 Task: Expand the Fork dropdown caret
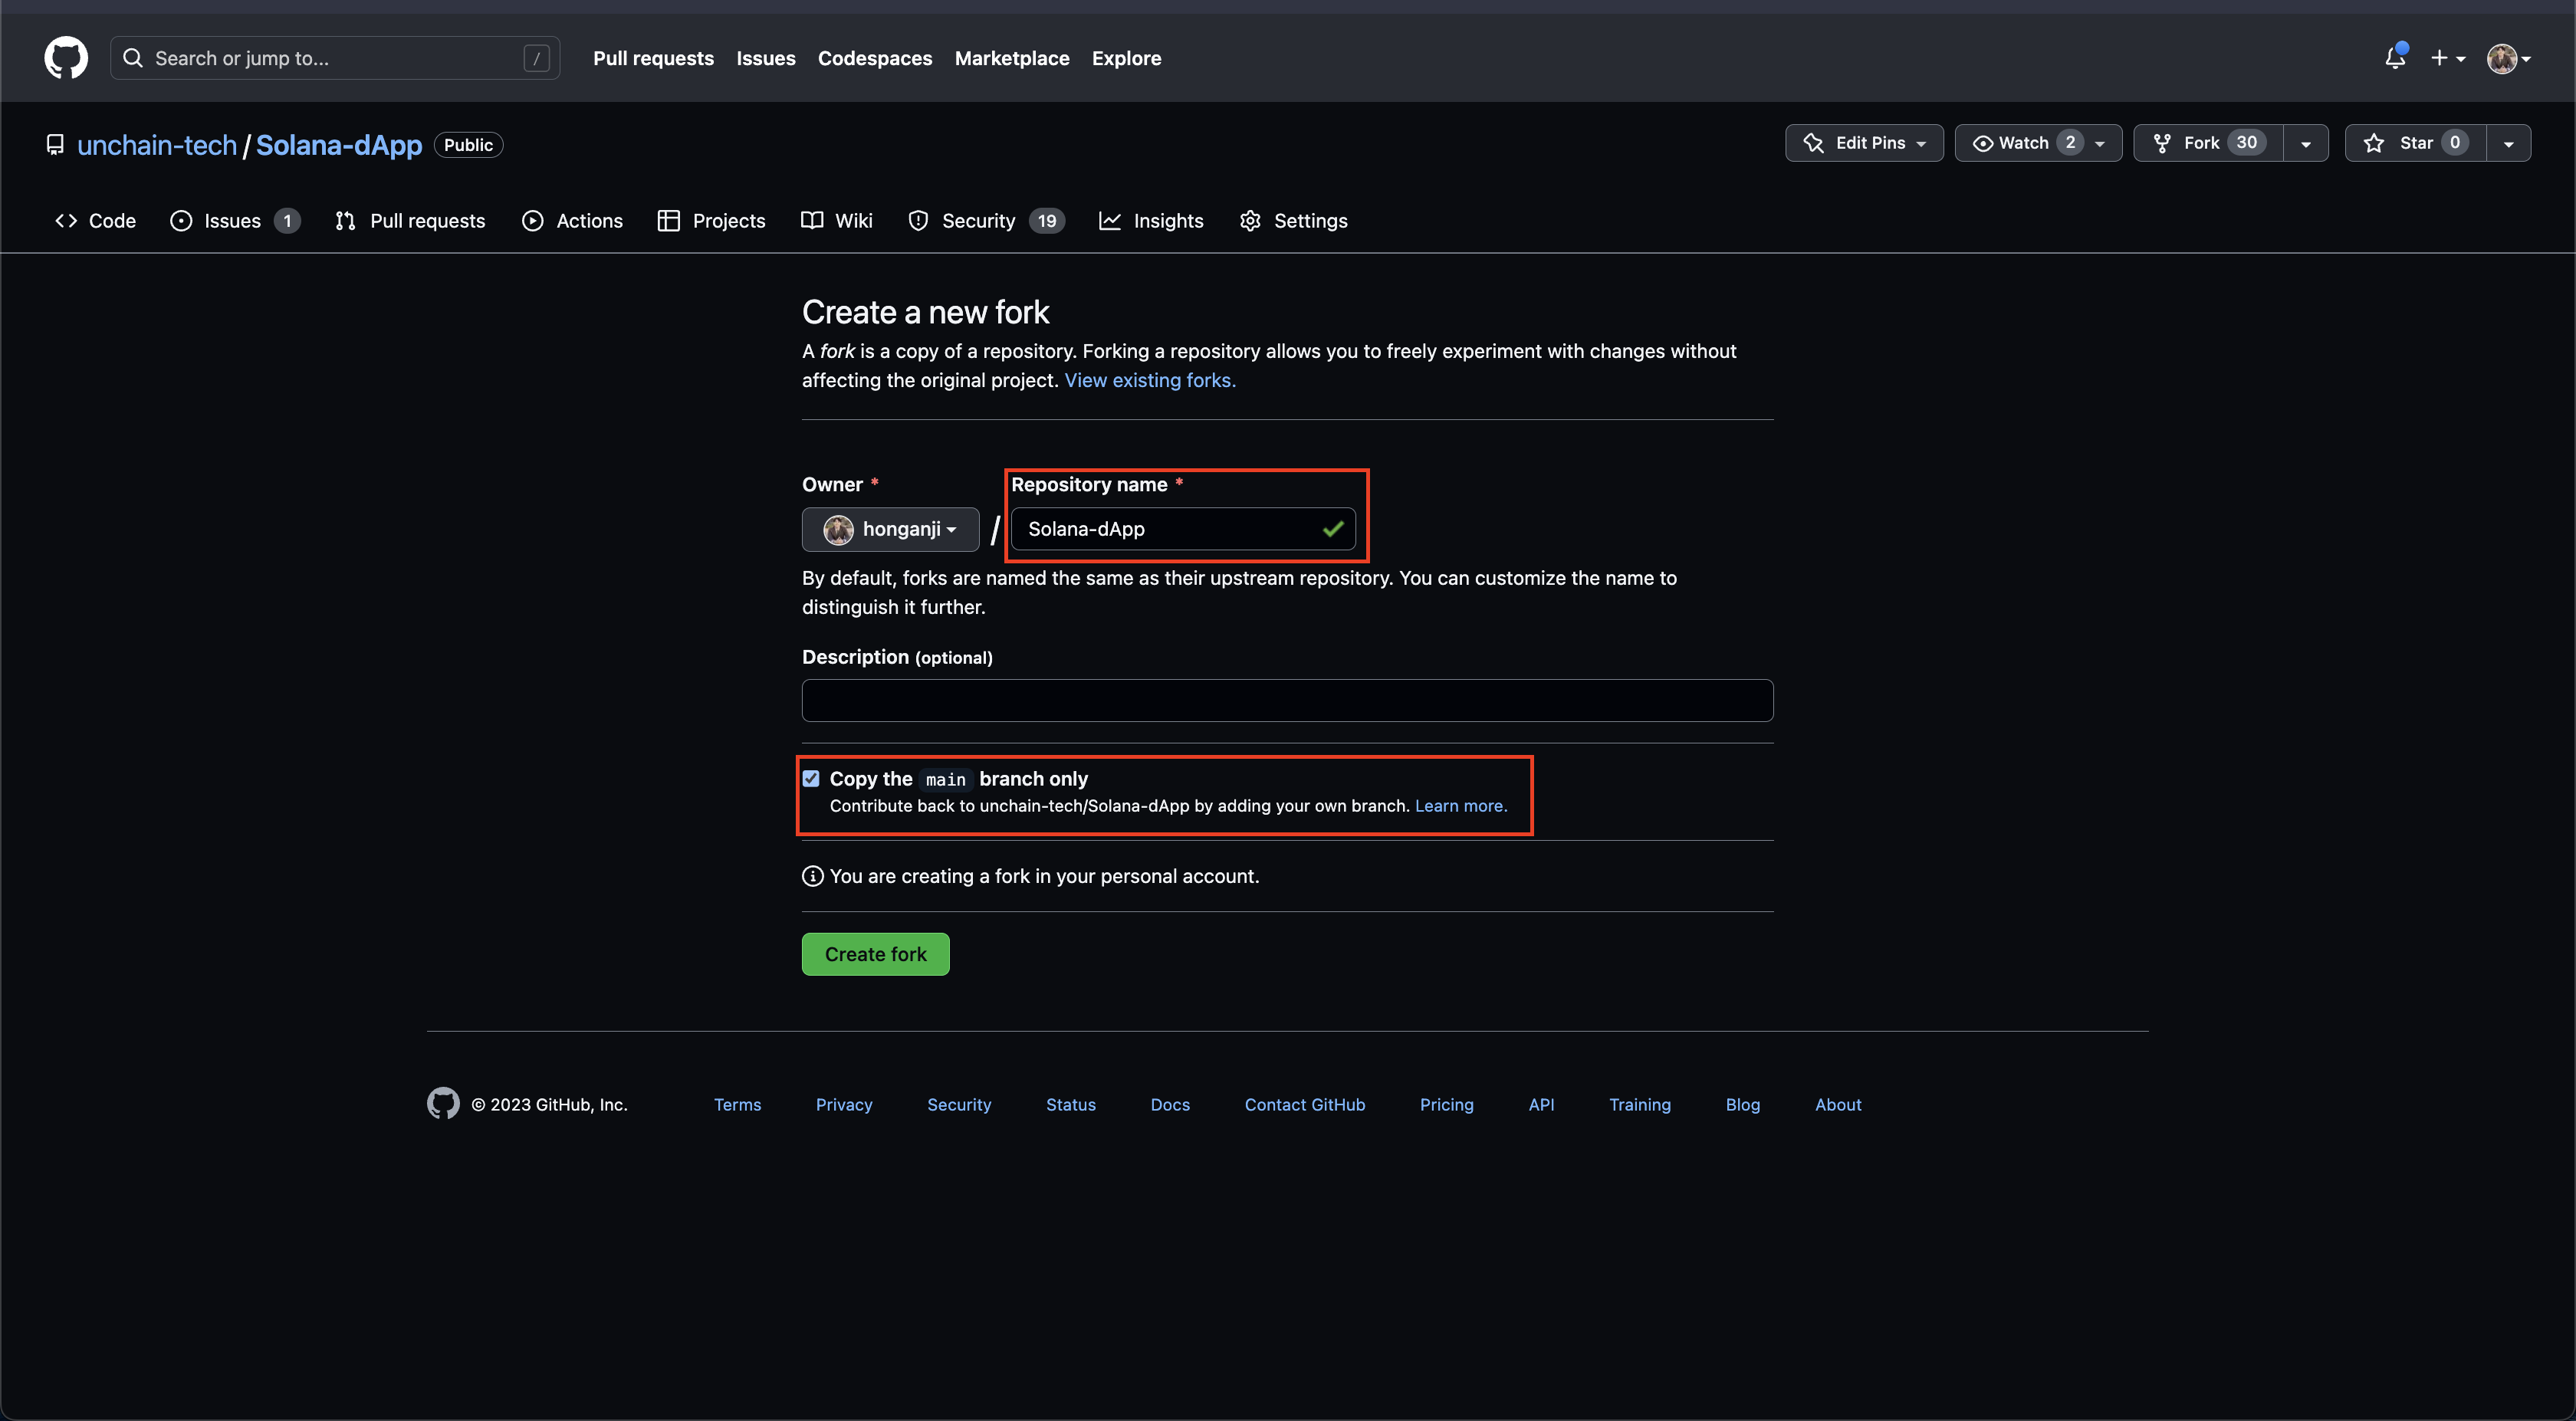click(2305, 143)
